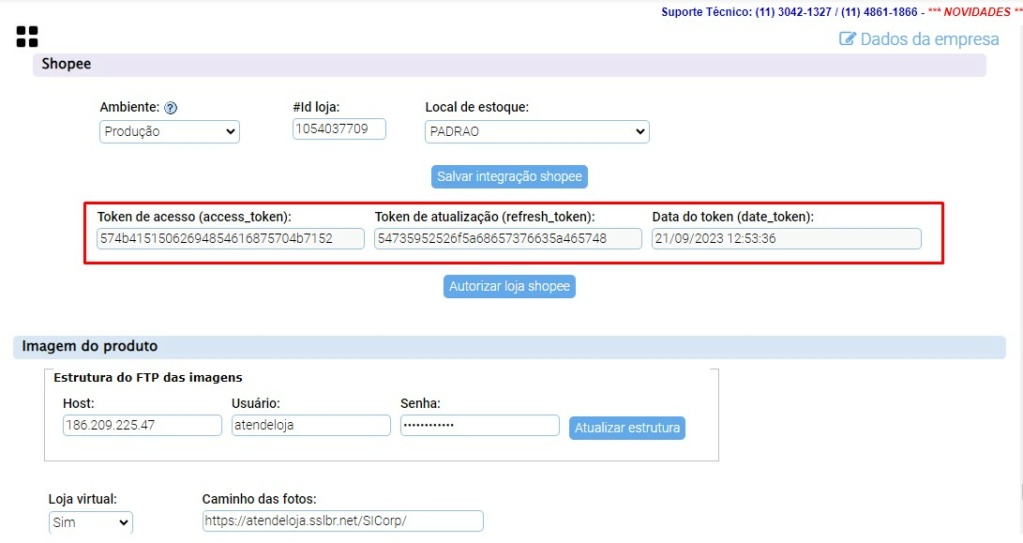Open Dados da empresa link

[x=929, y=39]
